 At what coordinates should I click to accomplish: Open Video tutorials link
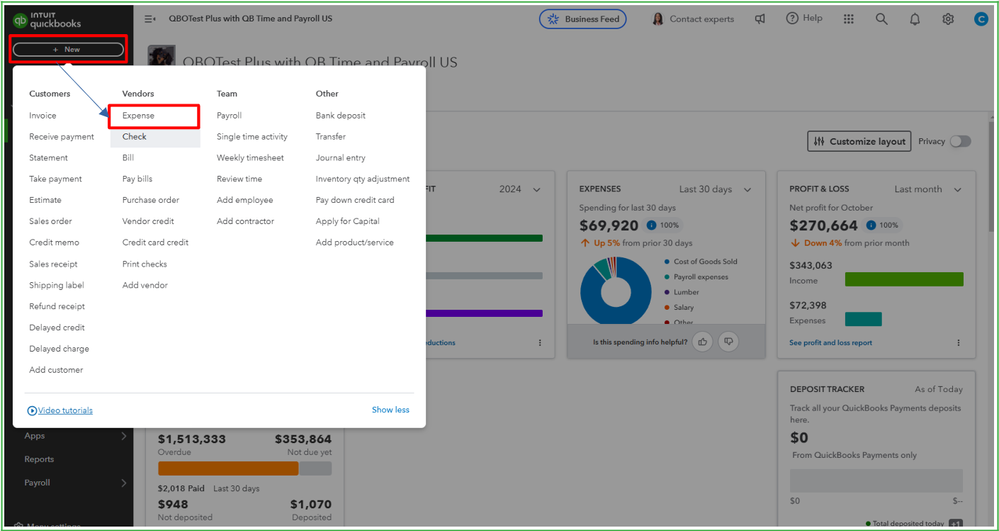tap(65, 411)
